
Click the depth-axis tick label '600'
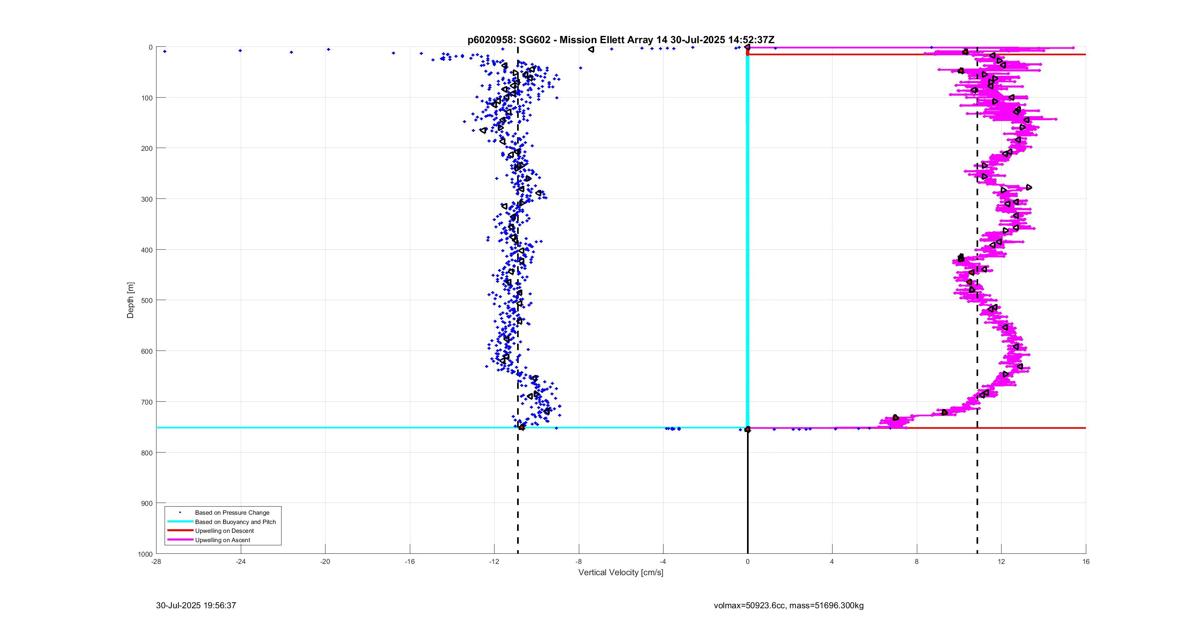[146, 351]
